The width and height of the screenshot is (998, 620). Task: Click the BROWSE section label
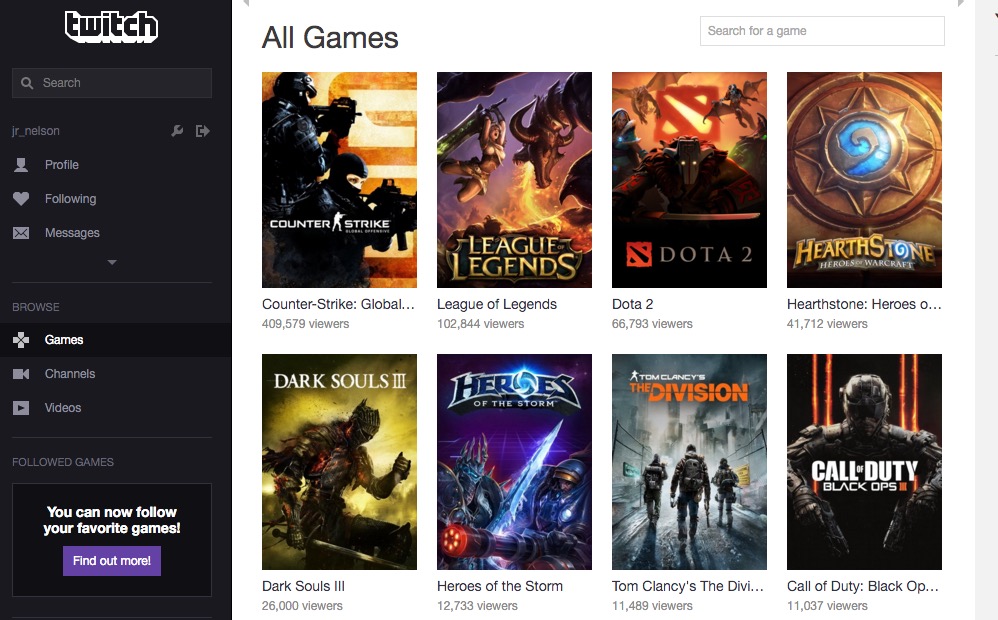(x=36, y=307)
